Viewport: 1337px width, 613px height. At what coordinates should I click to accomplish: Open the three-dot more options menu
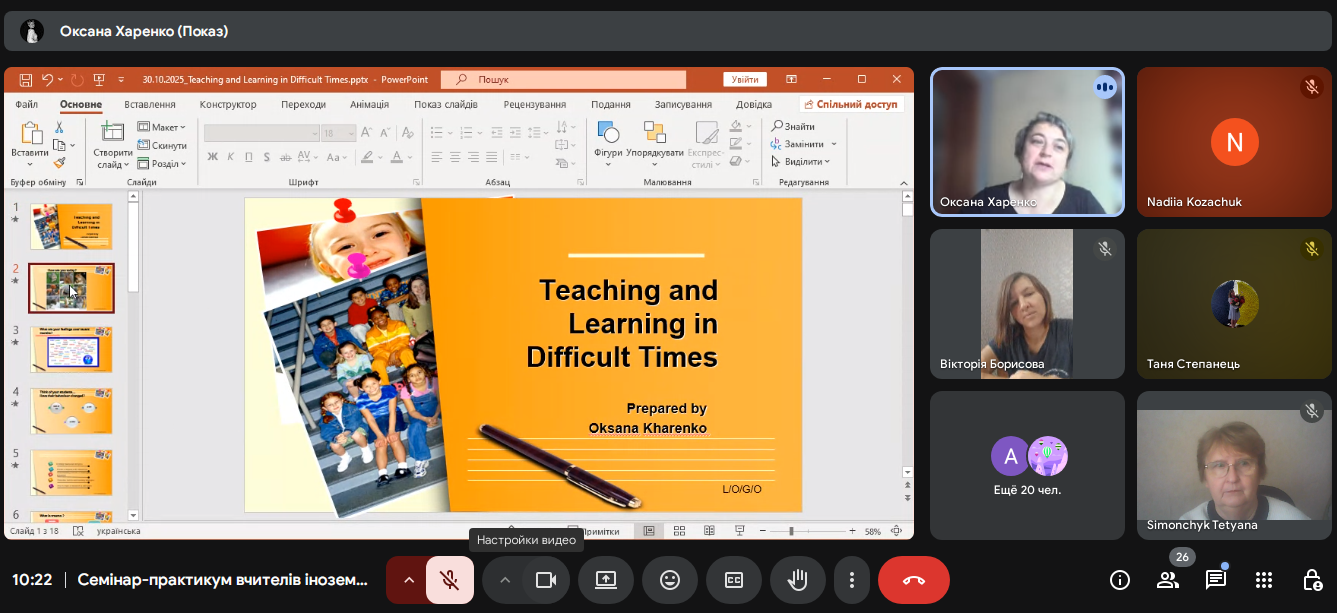[852, 580]
